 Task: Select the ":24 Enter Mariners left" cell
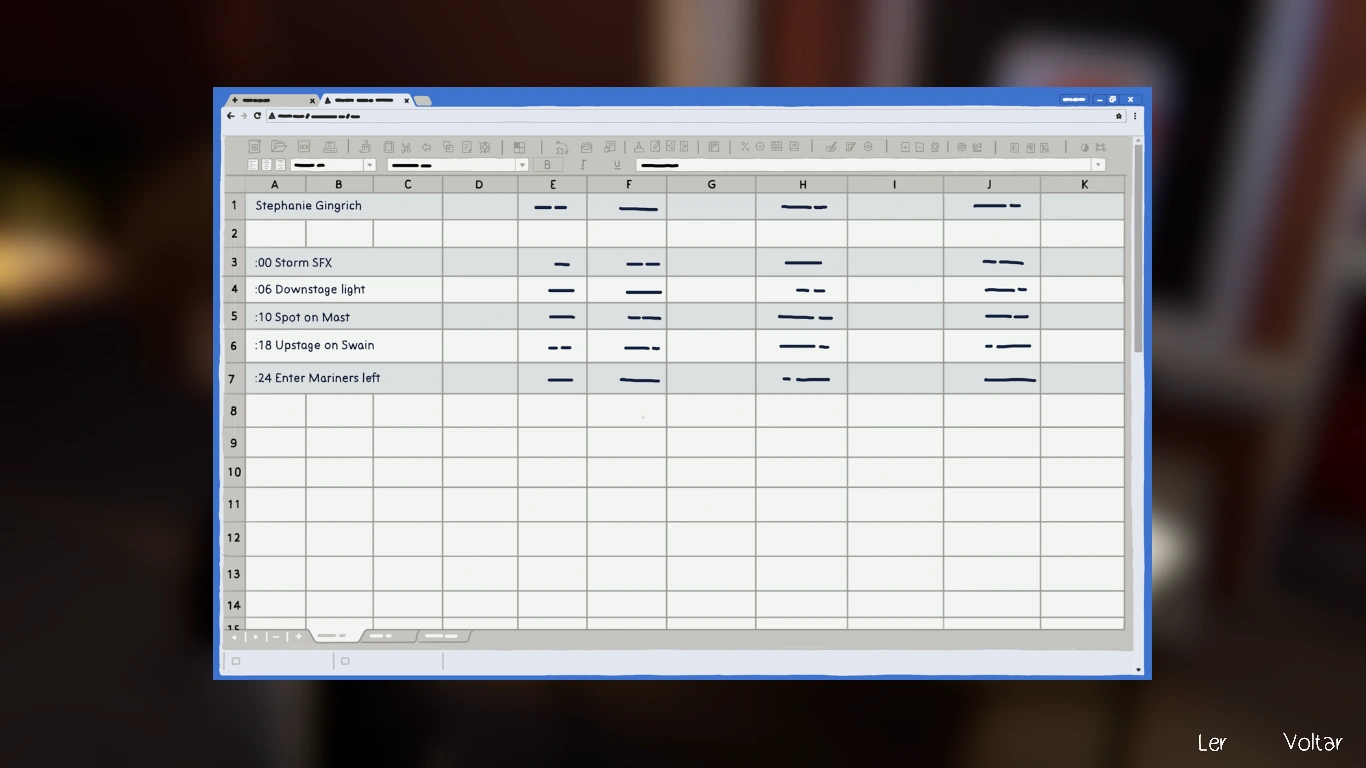click(x=344, y=378)
